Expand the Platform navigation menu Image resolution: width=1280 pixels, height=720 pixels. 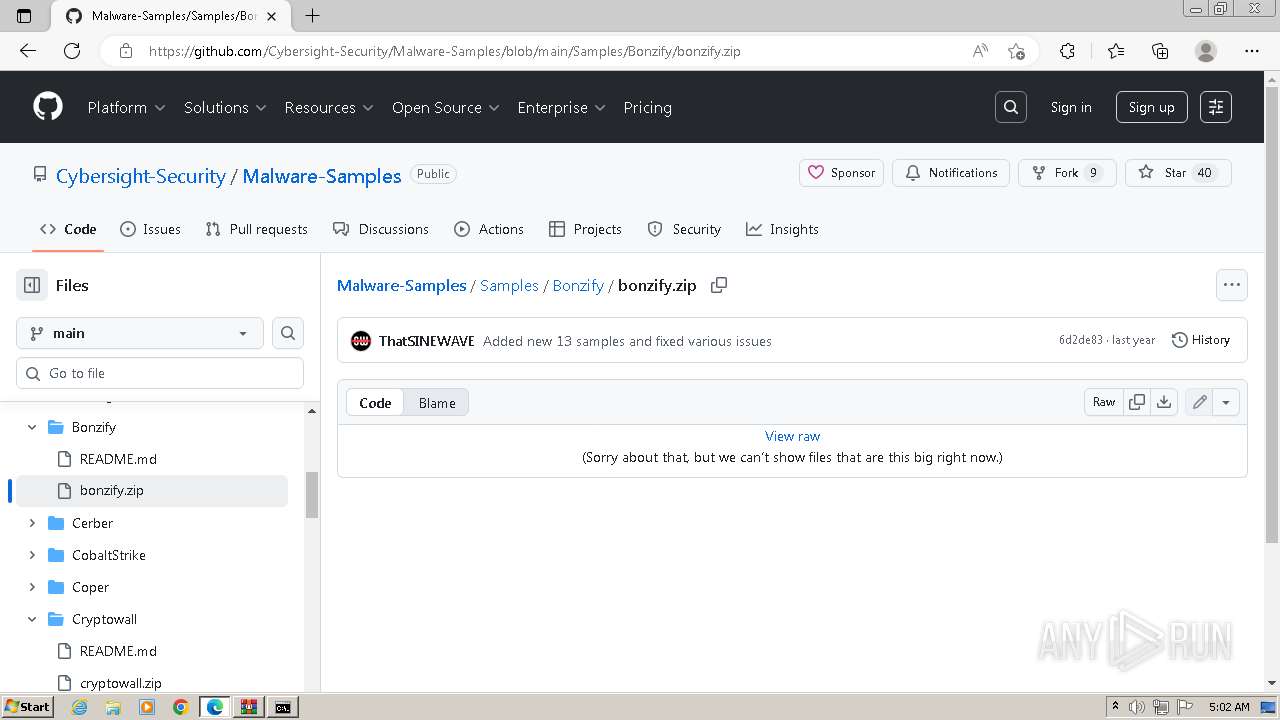(x=126, y=107)
